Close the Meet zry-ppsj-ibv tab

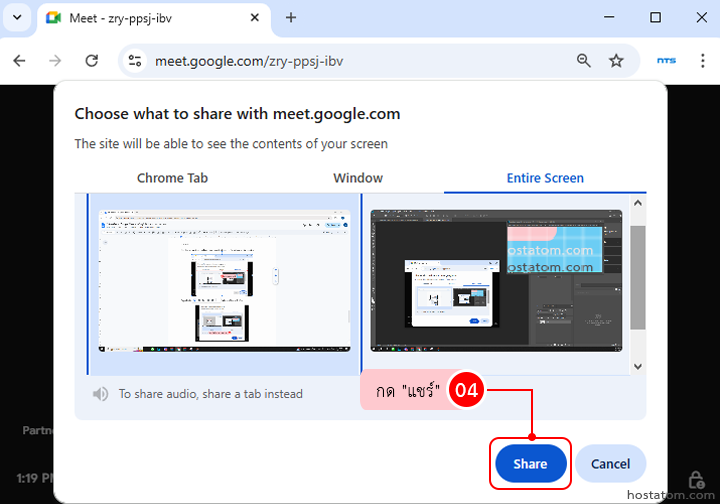click(x=255, y=18)
